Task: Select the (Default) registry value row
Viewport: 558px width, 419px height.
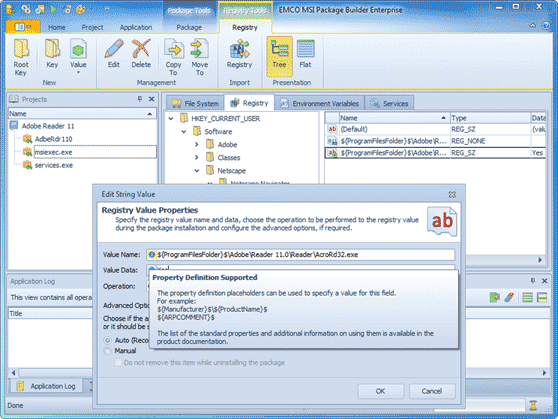Action: point(436,129)
